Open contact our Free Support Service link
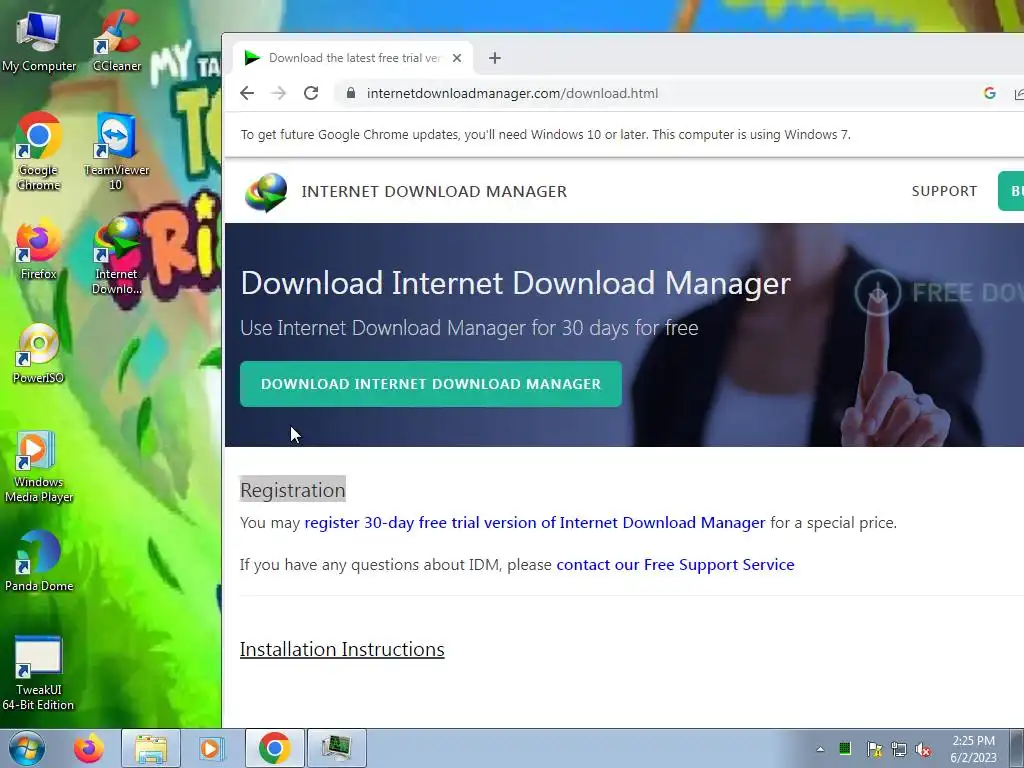1024x768 pixels. [675, 565]
